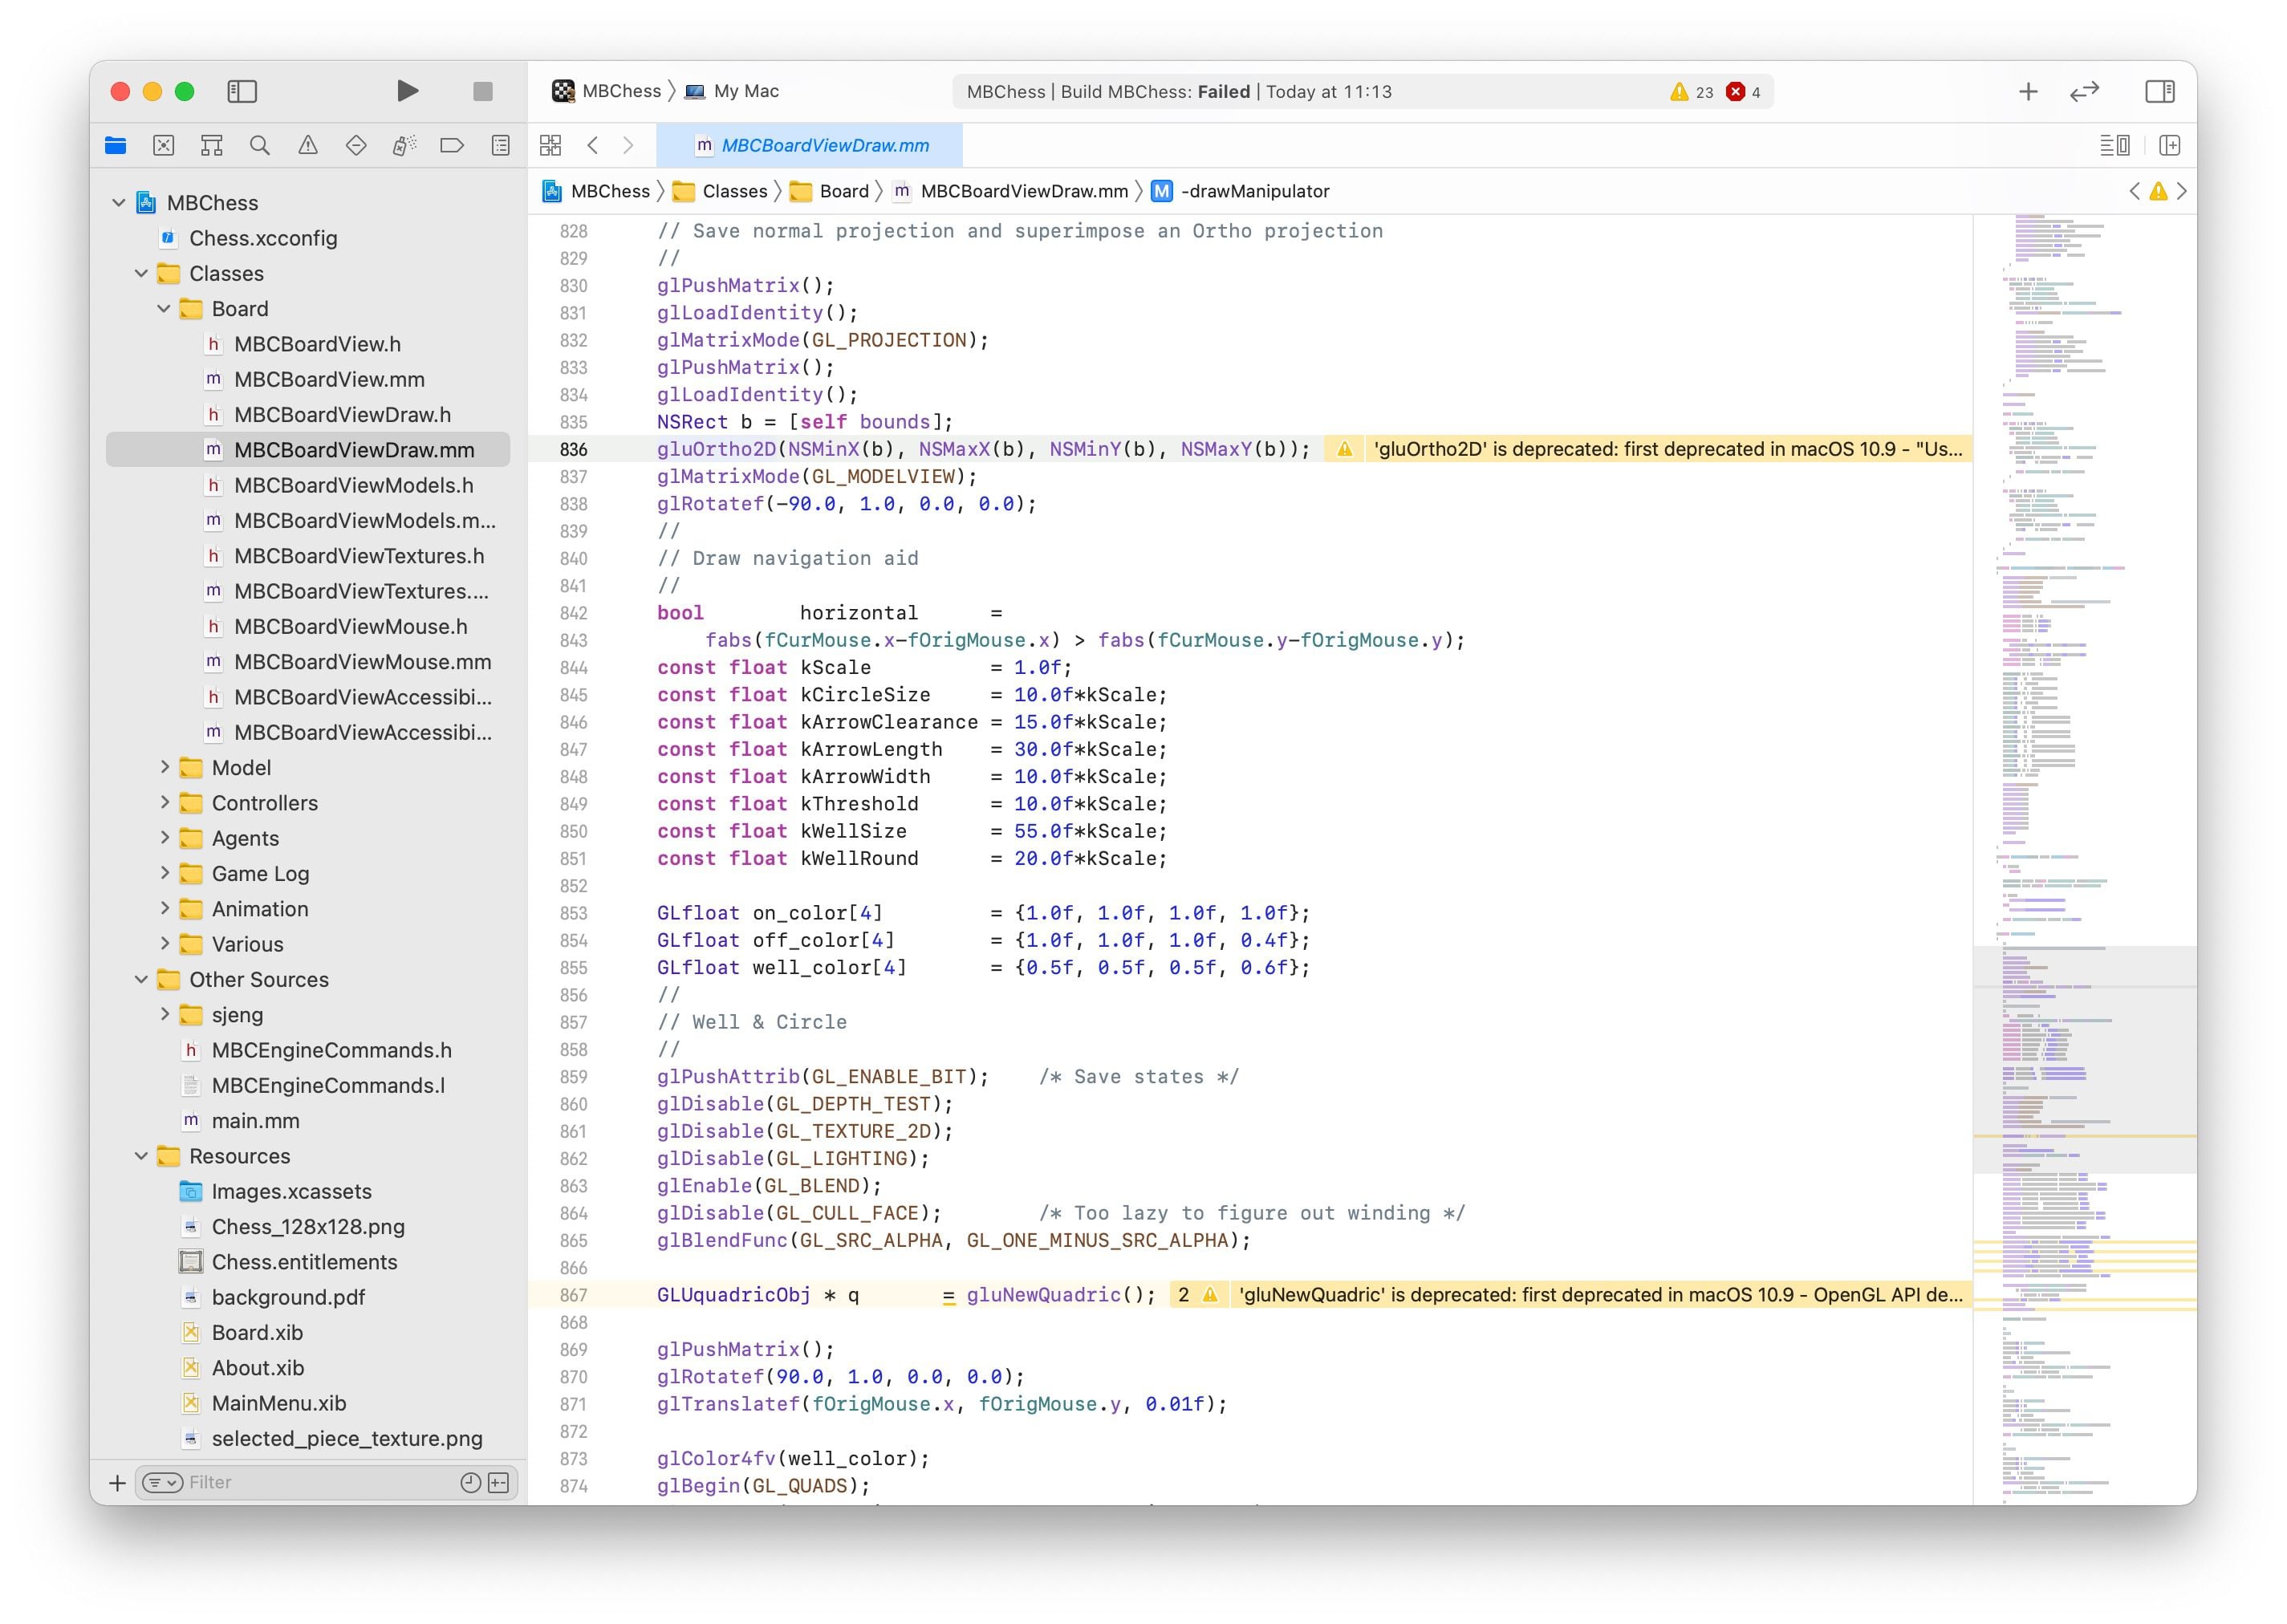
Task: Open Images.xcassets asset catalog
Action: pyautogui.click(x=308, y=1191)
